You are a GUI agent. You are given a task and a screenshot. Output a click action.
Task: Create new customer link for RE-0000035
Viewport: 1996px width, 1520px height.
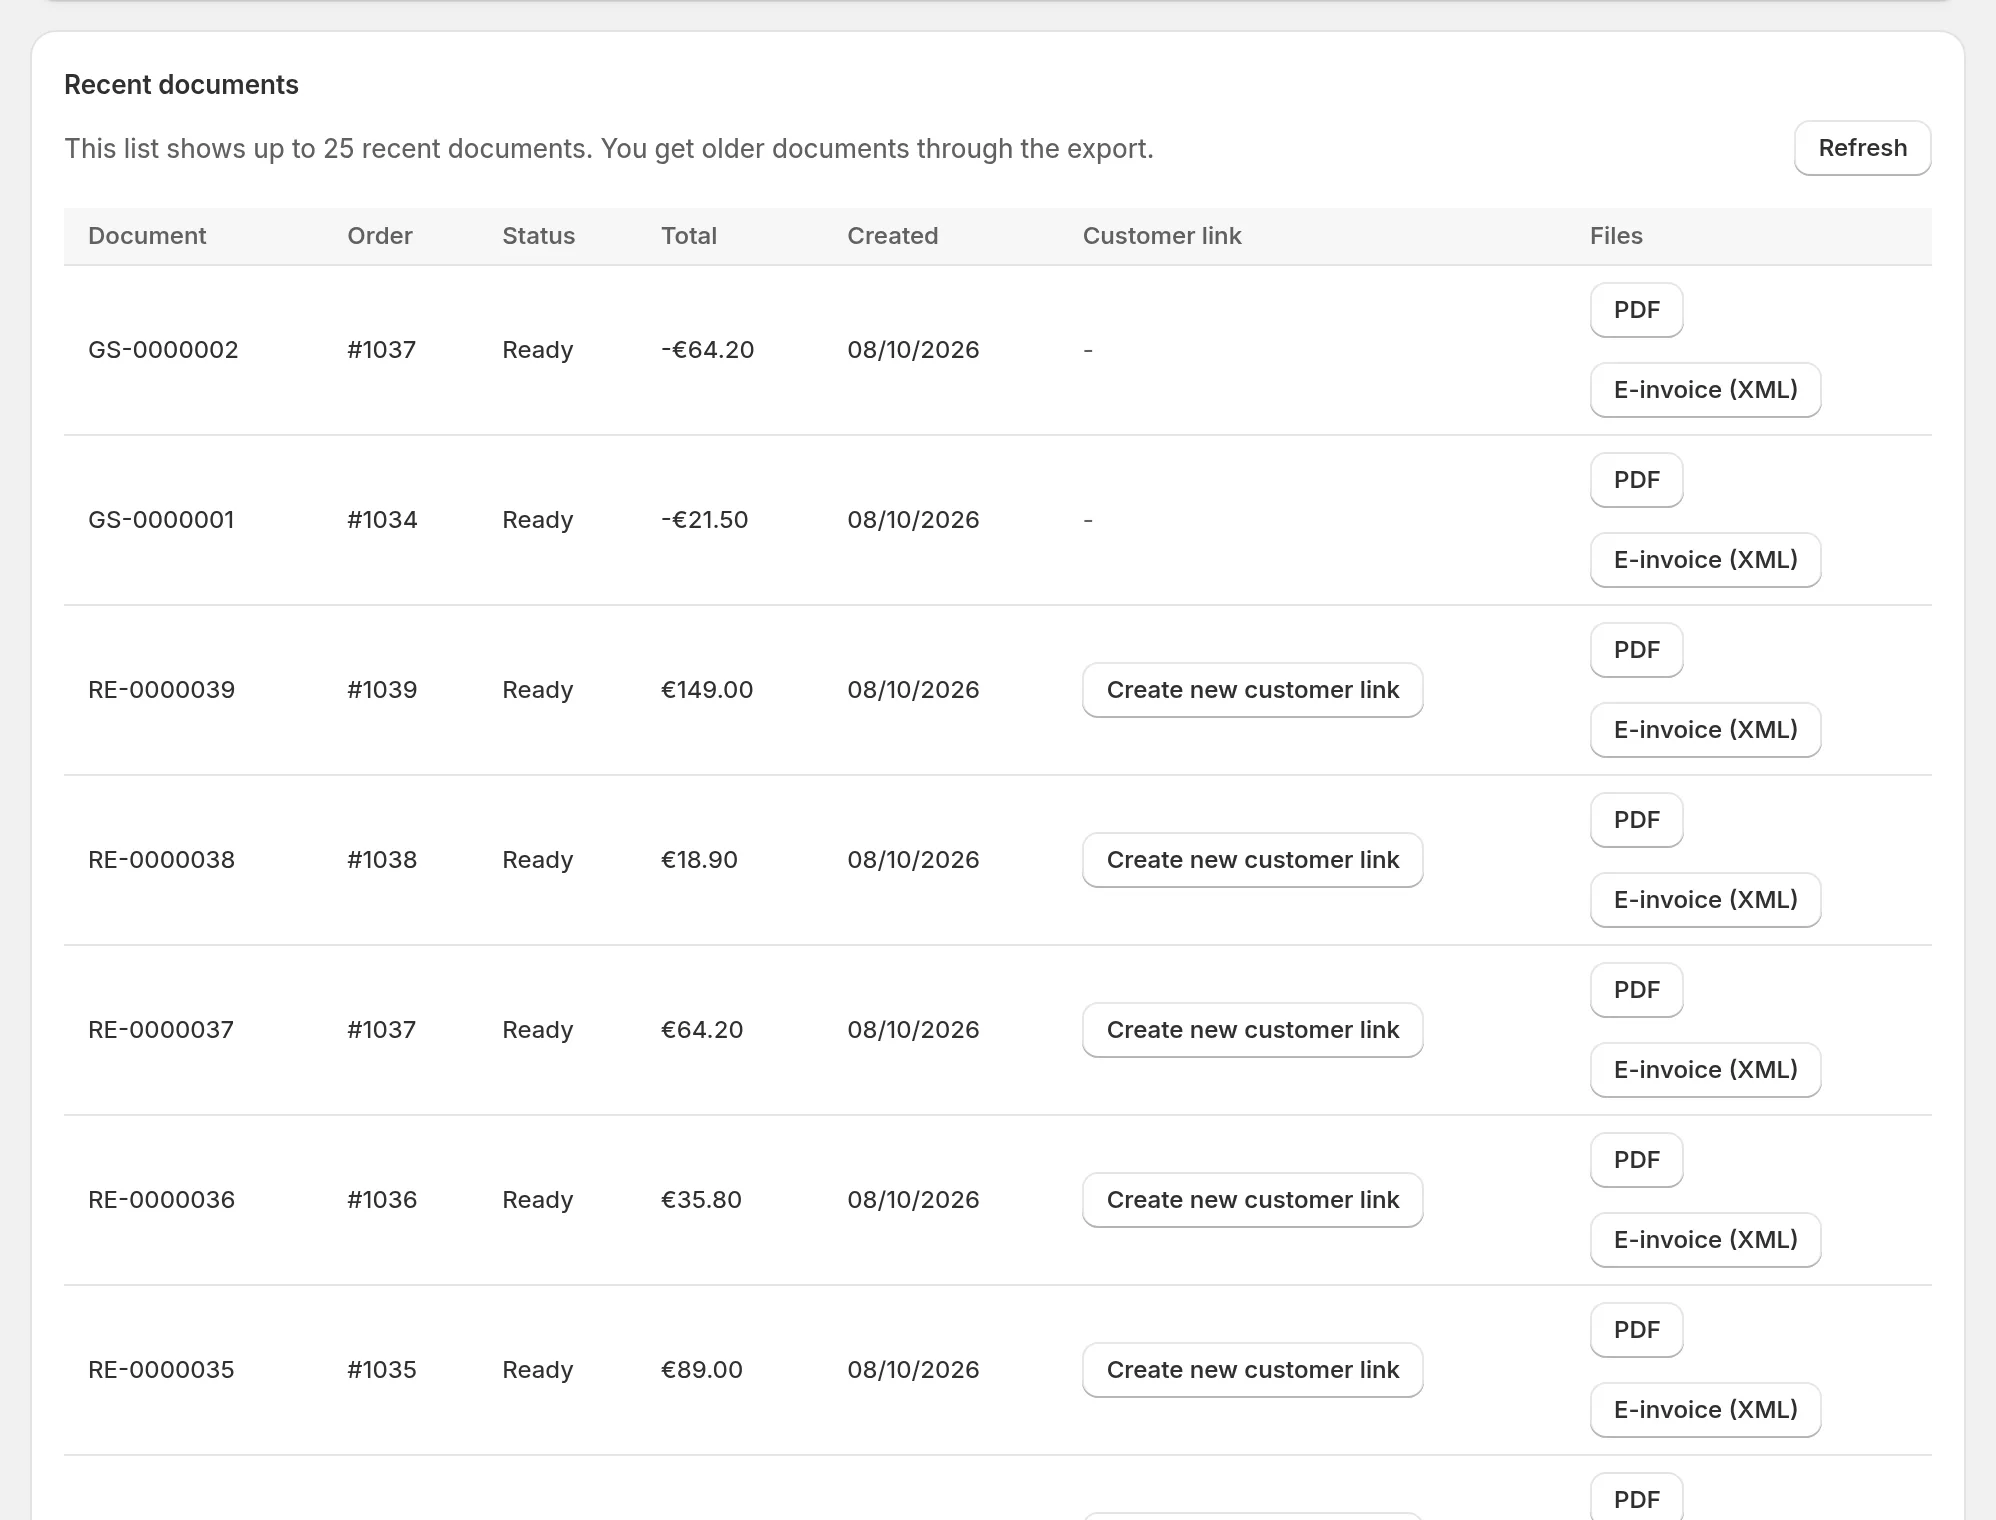point(1252,1370)
